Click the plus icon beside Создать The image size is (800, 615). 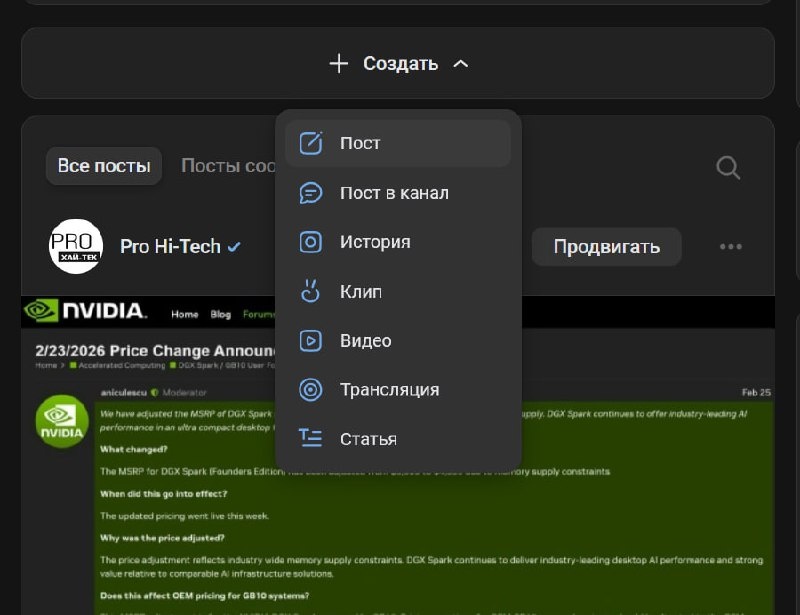pyautogui.click(x=339, y=64)
